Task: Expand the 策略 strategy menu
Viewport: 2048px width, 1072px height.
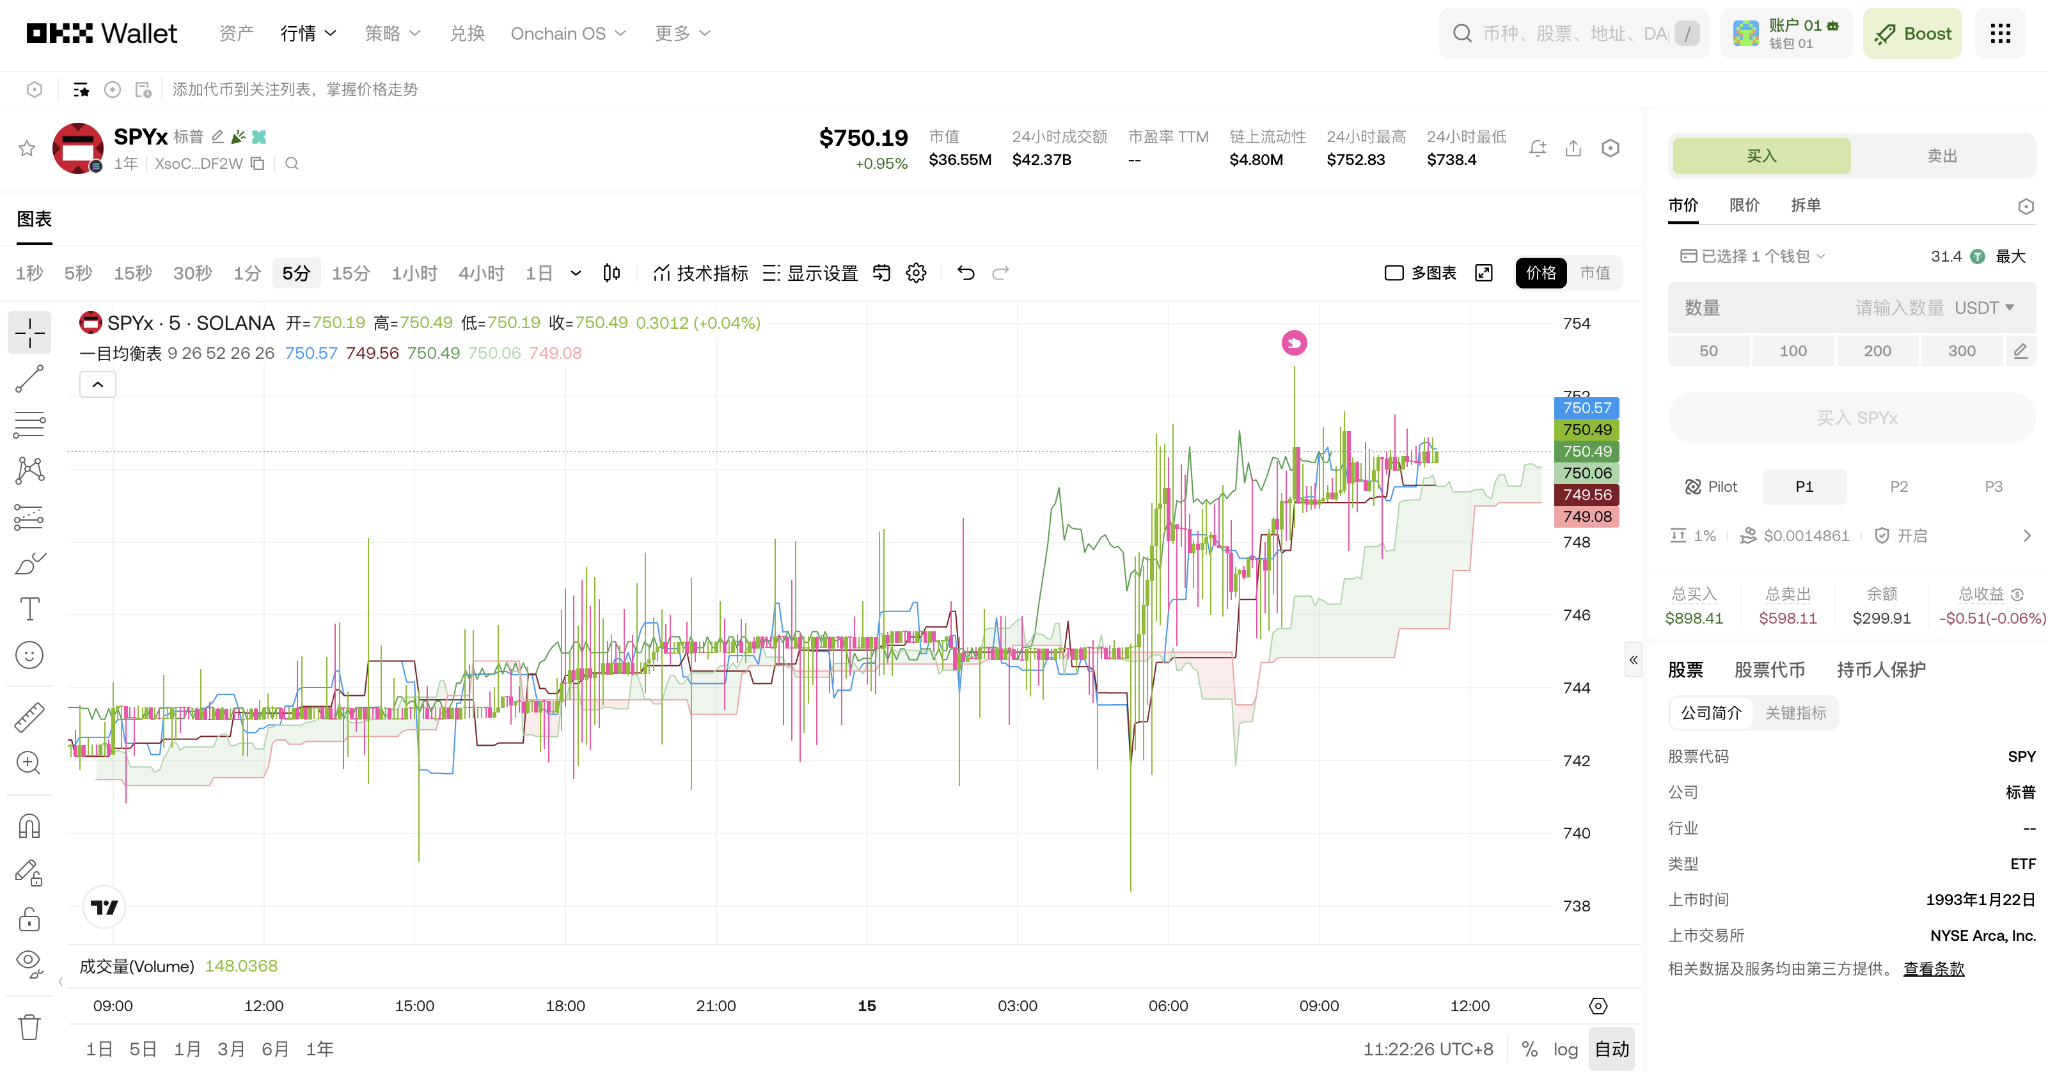Action: tap(392, 34)
